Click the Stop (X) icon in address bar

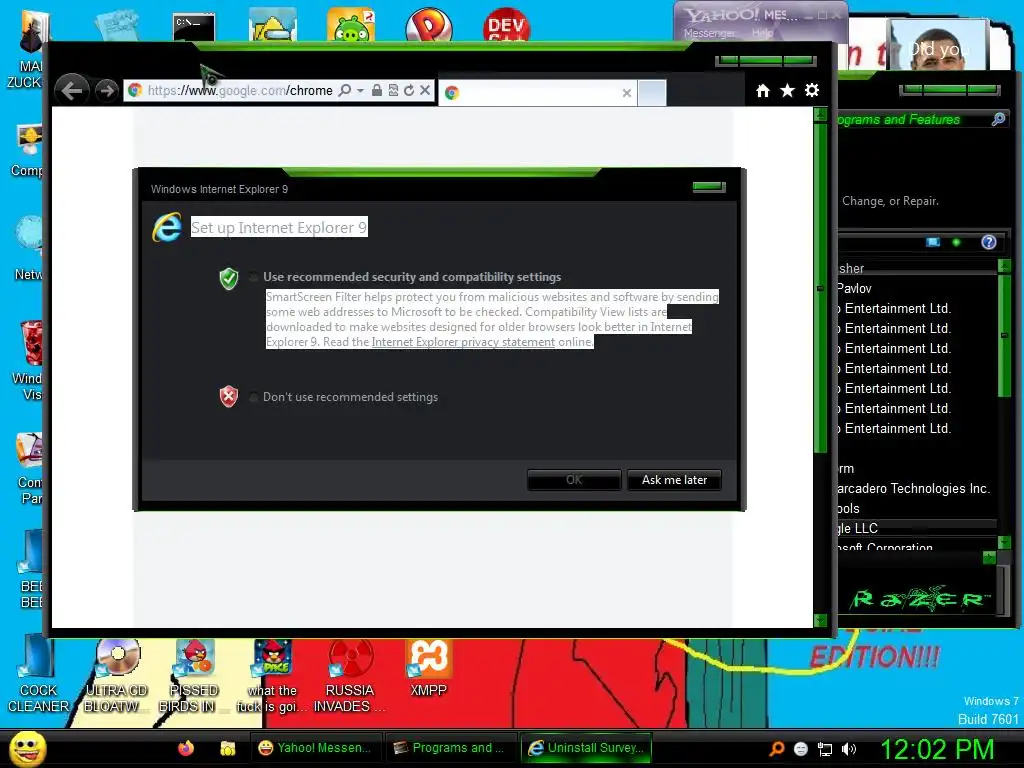pos(425,90)
